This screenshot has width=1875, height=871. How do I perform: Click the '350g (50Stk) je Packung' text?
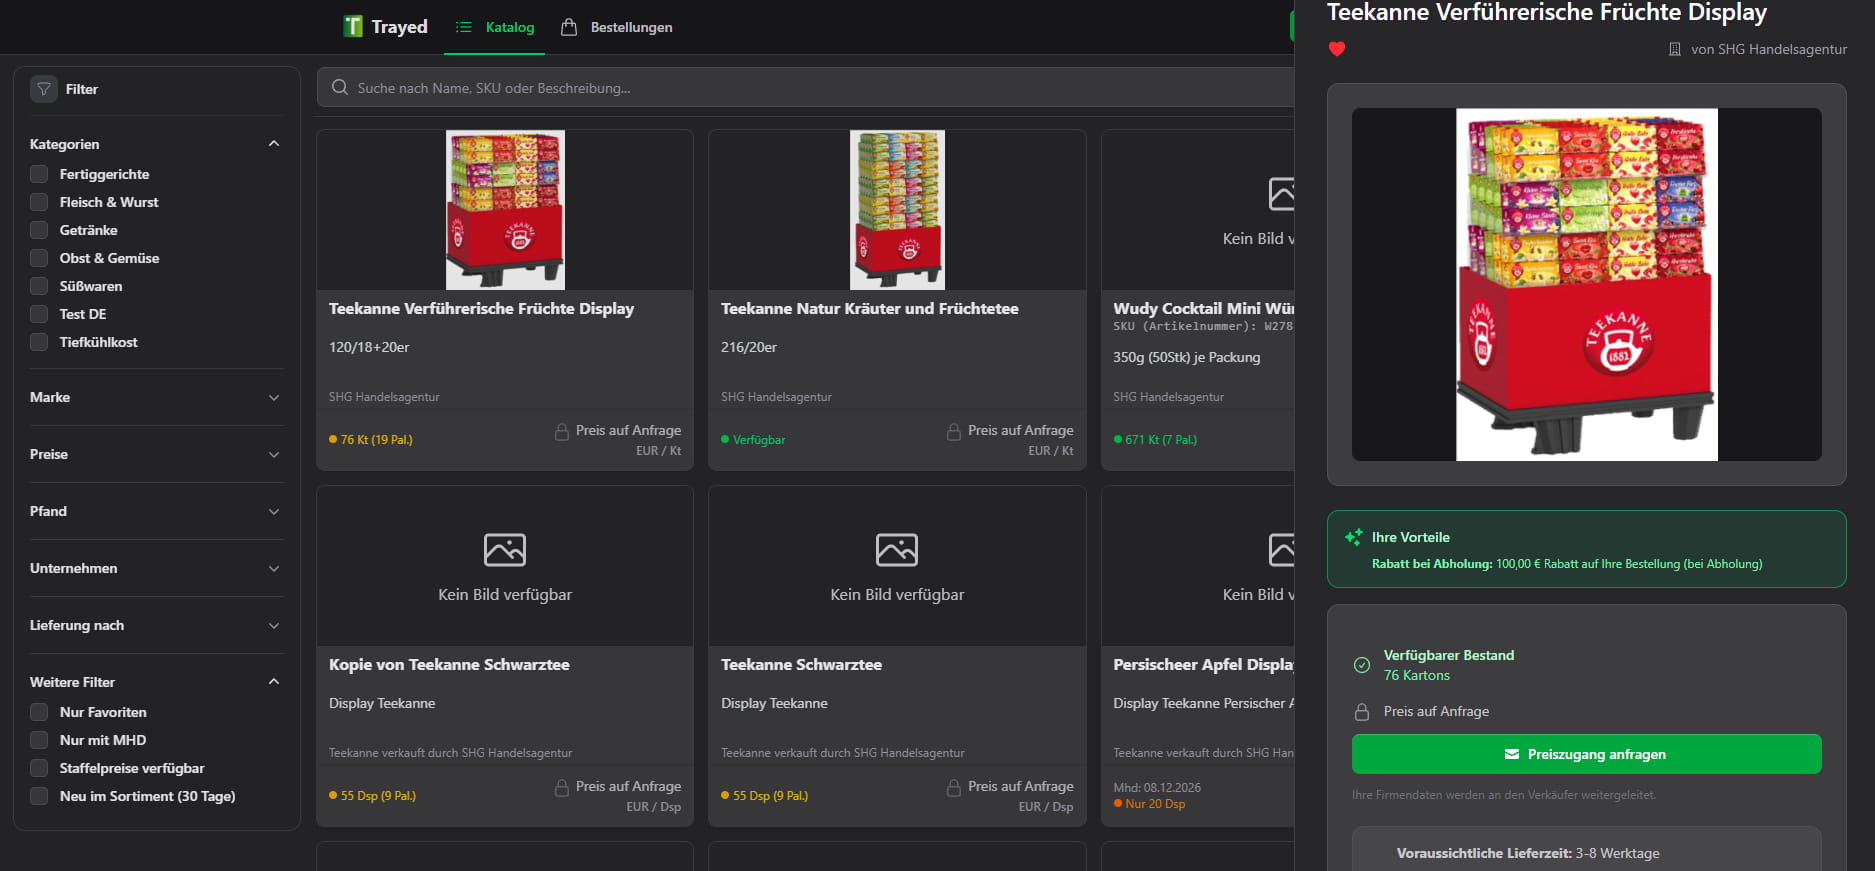pos(1186,357)
